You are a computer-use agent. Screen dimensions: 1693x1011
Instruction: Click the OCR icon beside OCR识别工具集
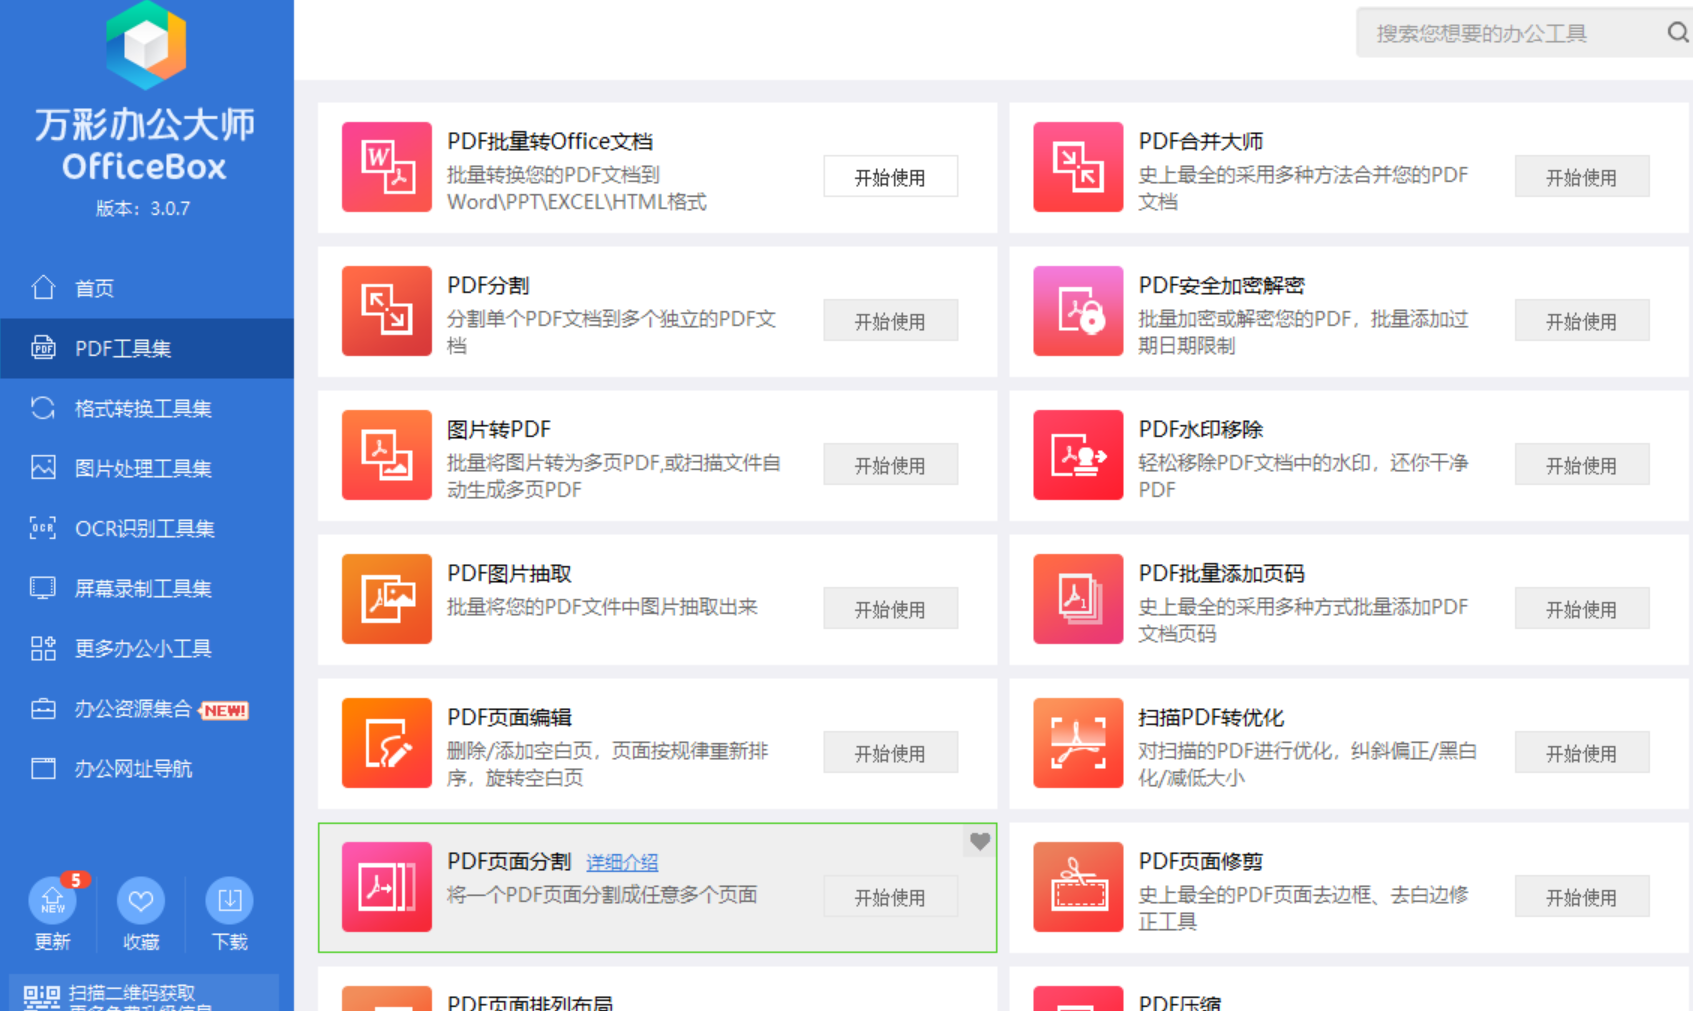[43, 528]
